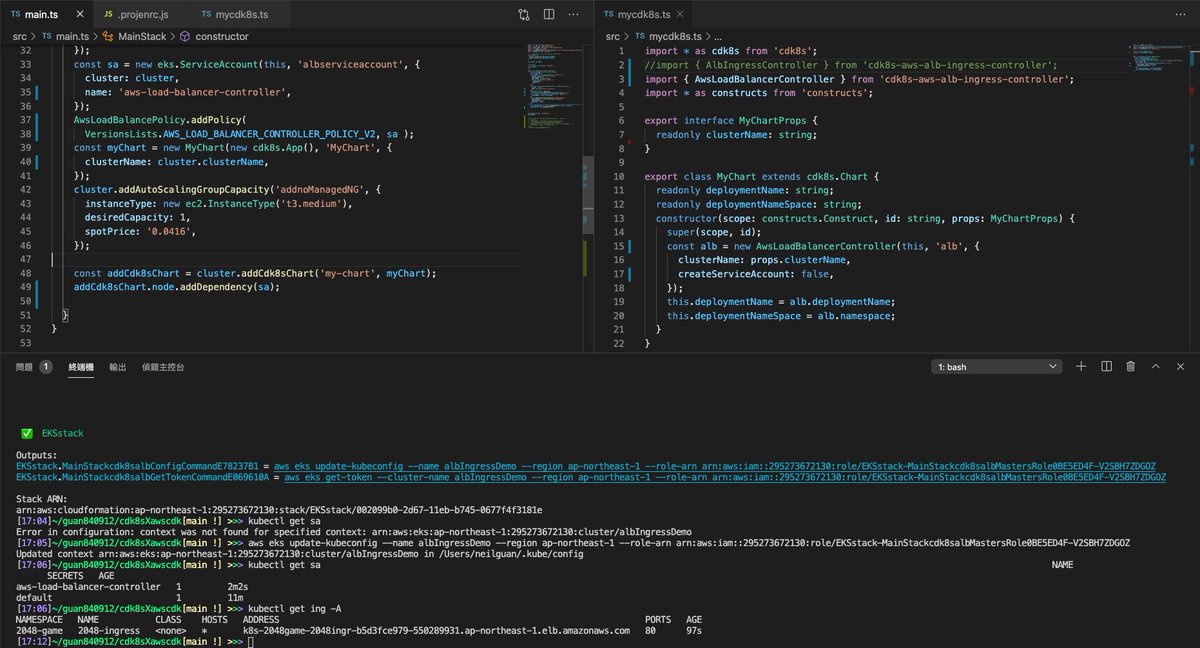
Task: Open the 問題 (Problems) panel tab
Action: [x=26, y=367]
